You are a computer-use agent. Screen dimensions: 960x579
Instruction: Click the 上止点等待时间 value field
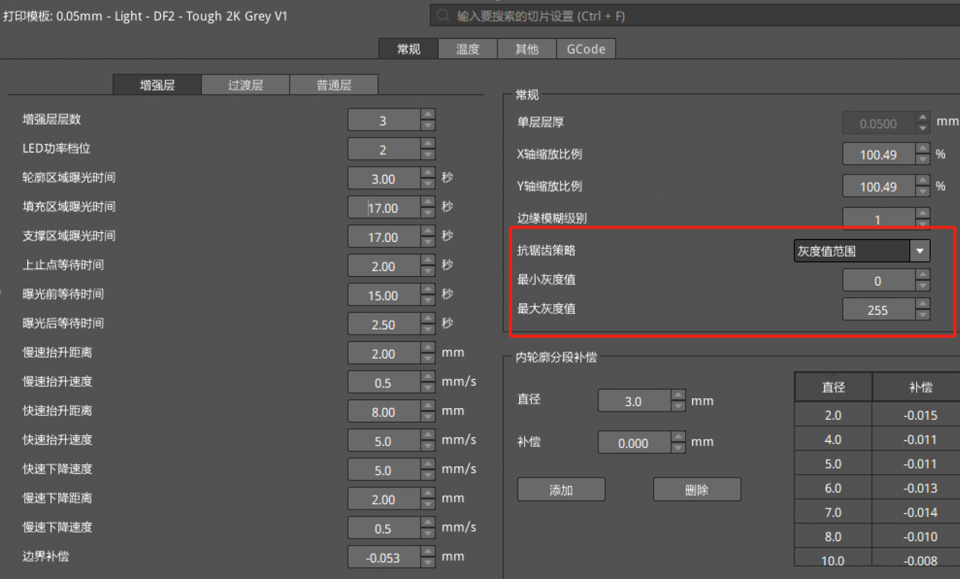pyautogui.click(x=384, y=266)
